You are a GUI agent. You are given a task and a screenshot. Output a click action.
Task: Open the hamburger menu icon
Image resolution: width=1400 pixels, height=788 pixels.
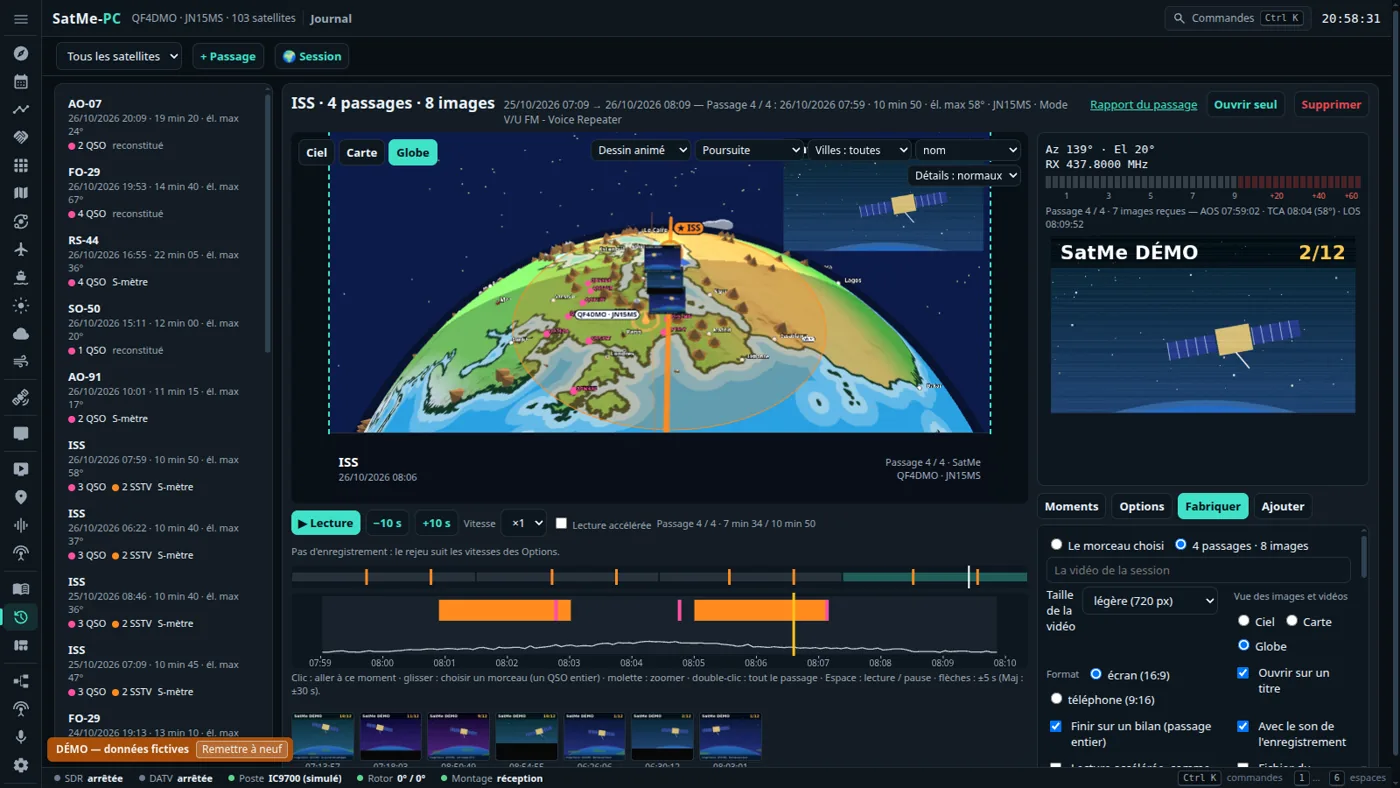pos(21,19)
